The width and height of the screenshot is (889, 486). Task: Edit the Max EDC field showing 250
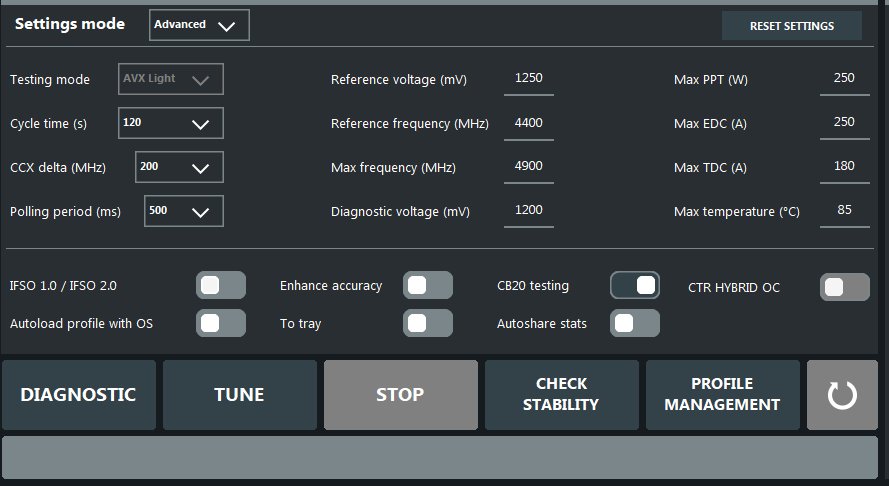[844, 124]
